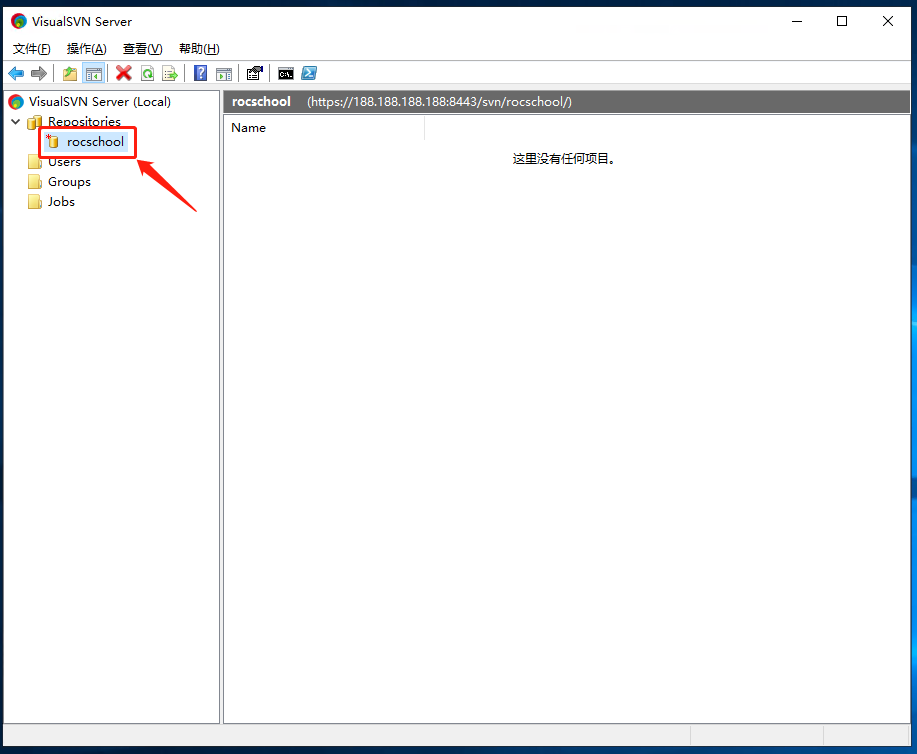This screenshot has width=917, height=754.
Task: Click the Export list icon
Action: click(170, 73)
